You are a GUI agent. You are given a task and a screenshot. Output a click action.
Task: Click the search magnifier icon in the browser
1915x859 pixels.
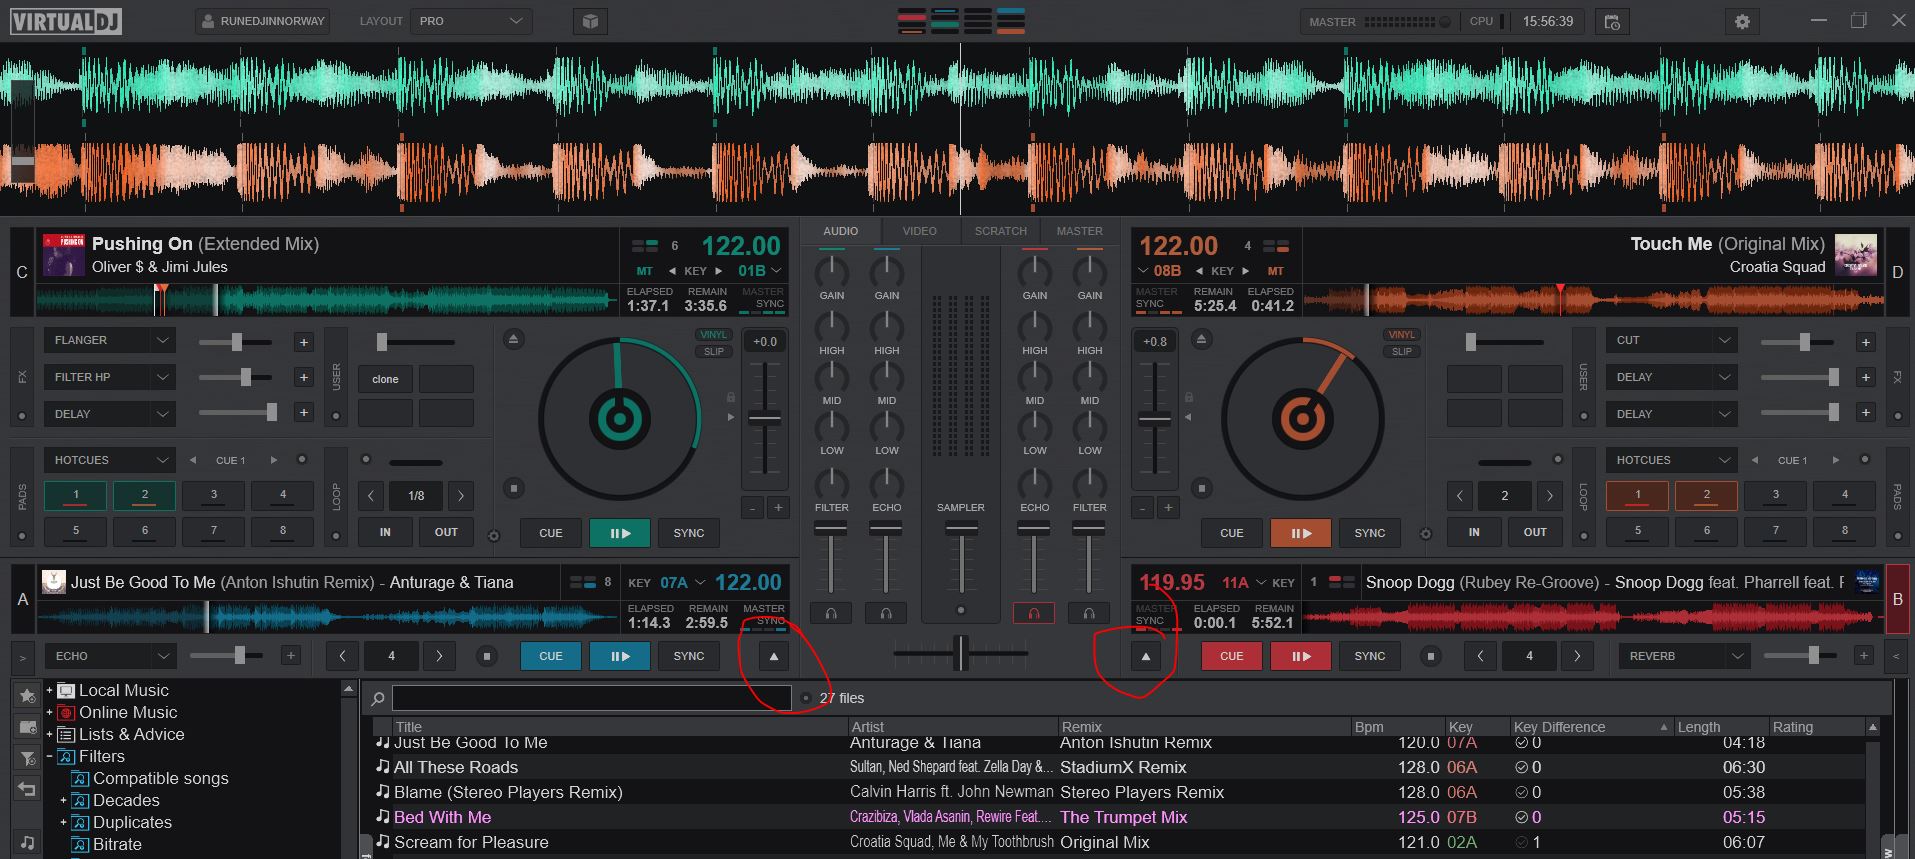(378, 699)
